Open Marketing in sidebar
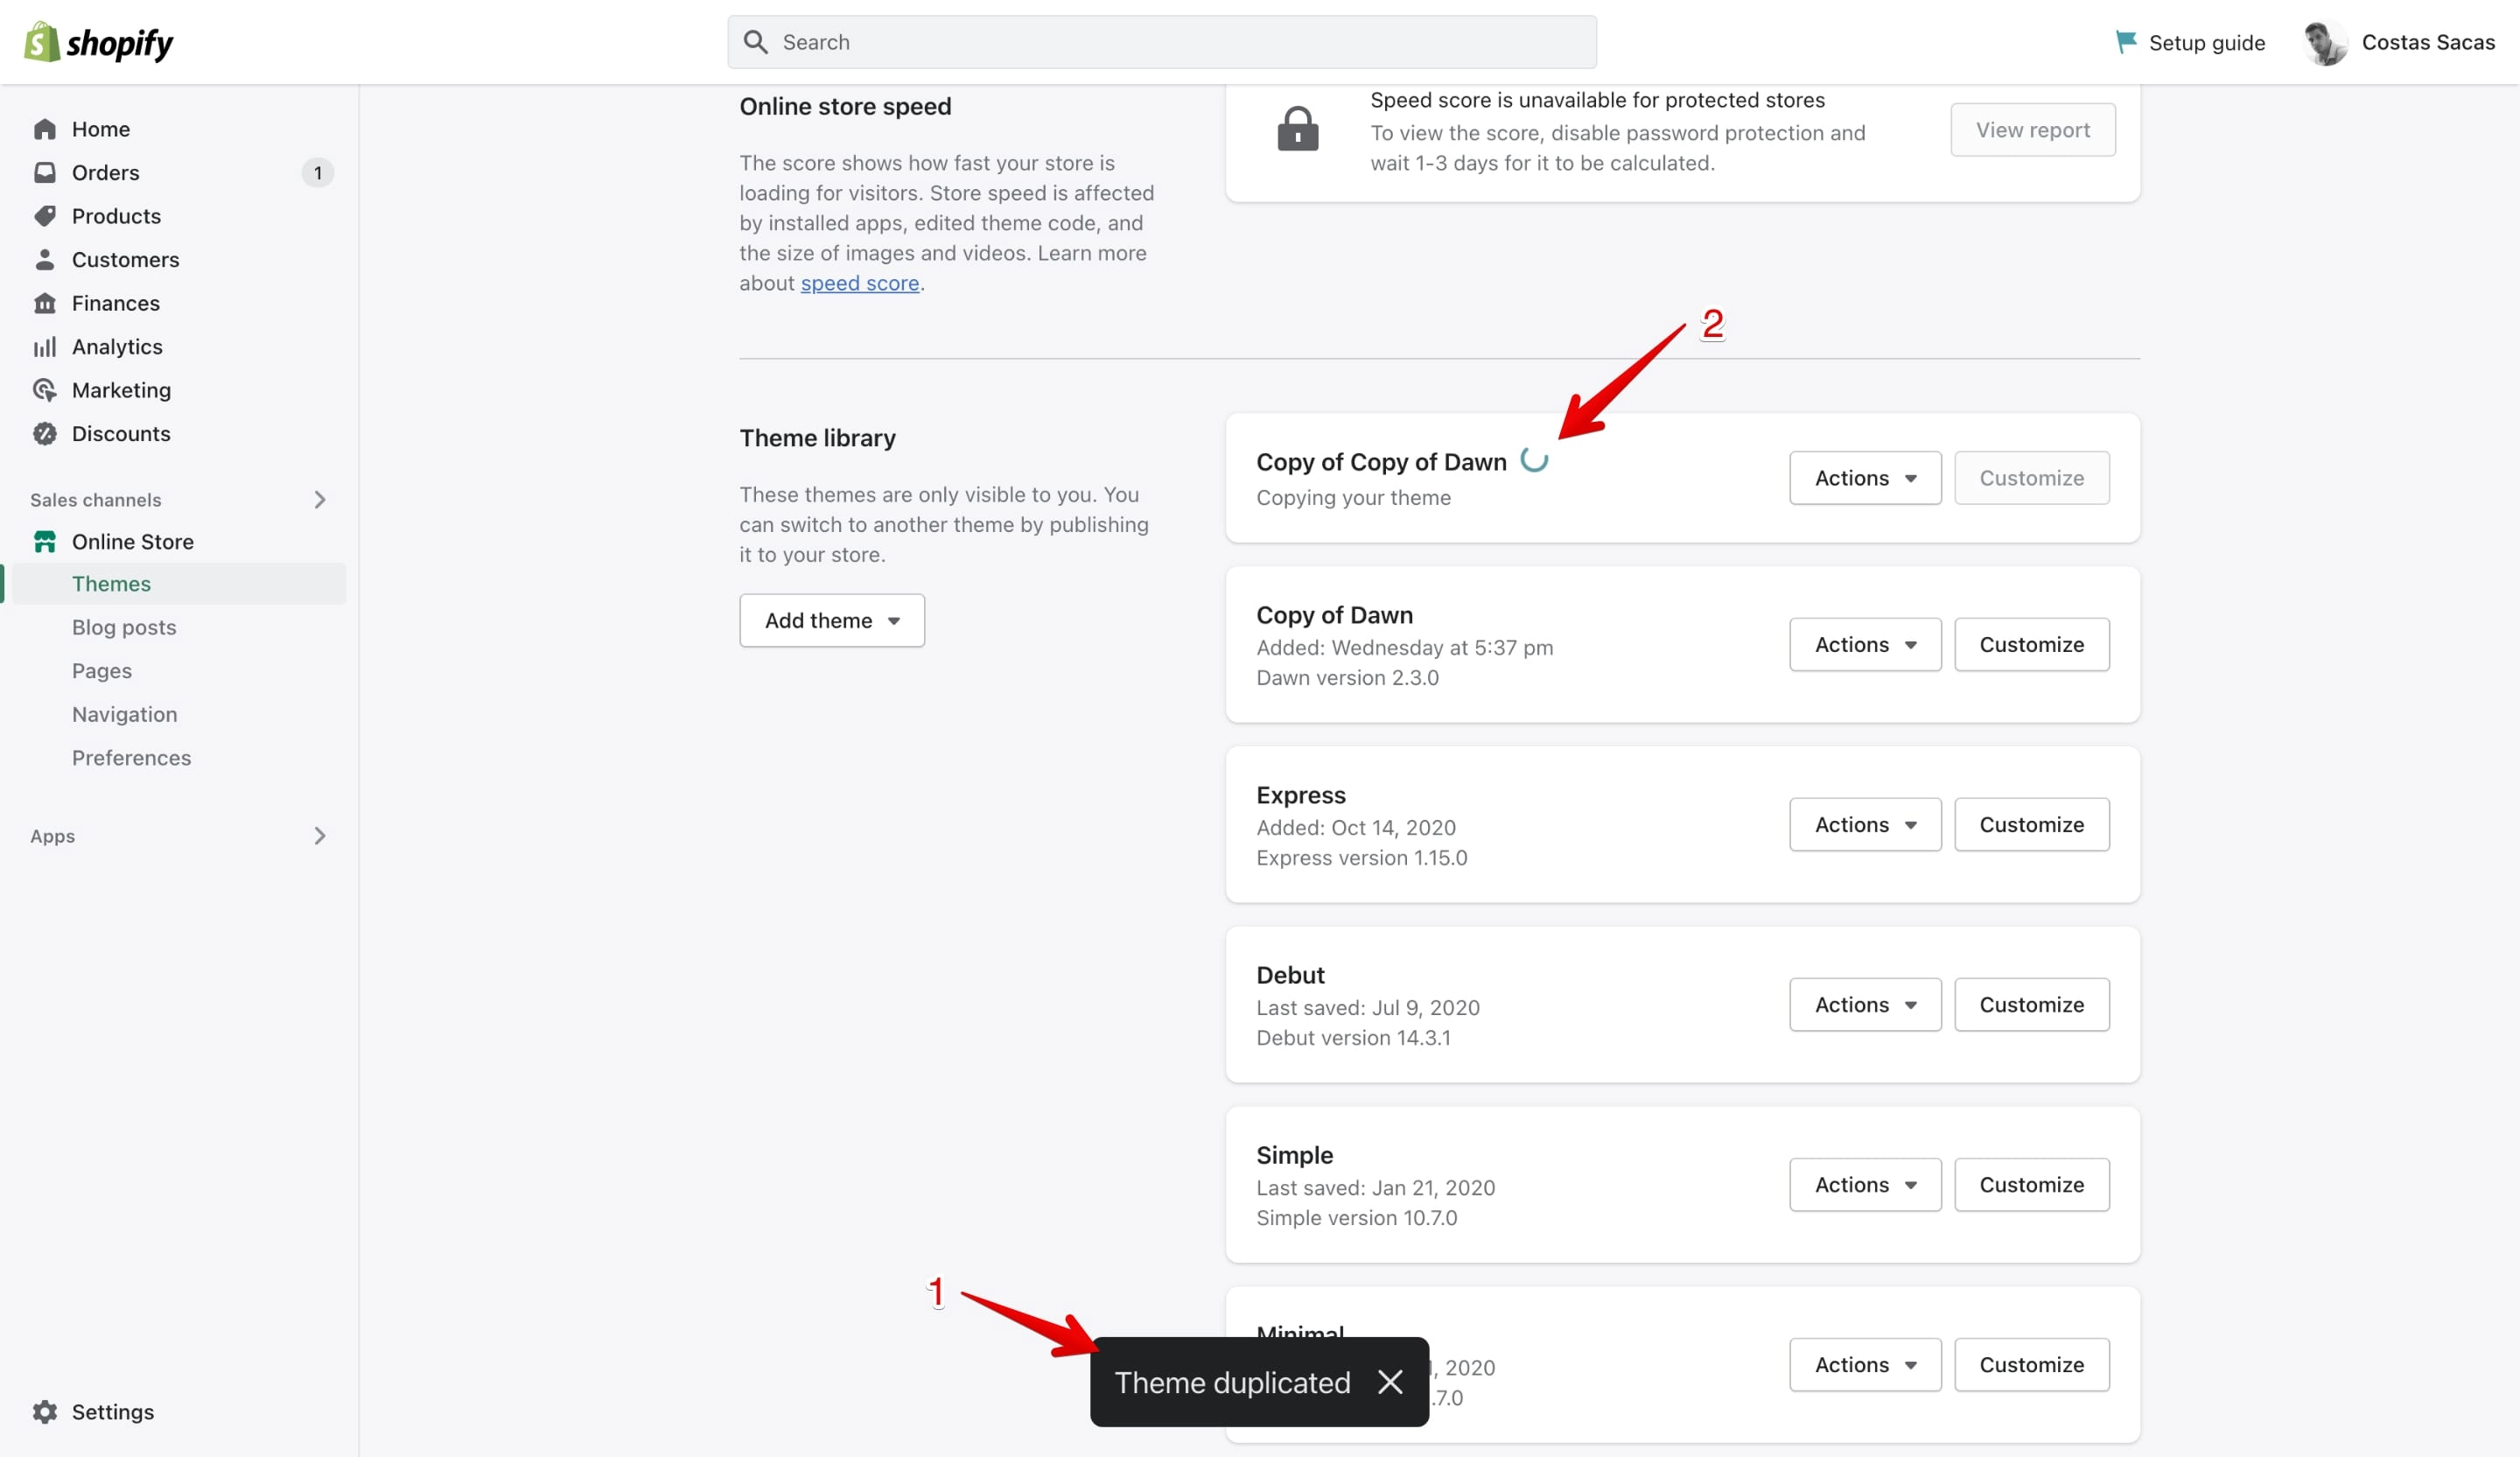2520x1457 pixels. click(x=121, y=390)
